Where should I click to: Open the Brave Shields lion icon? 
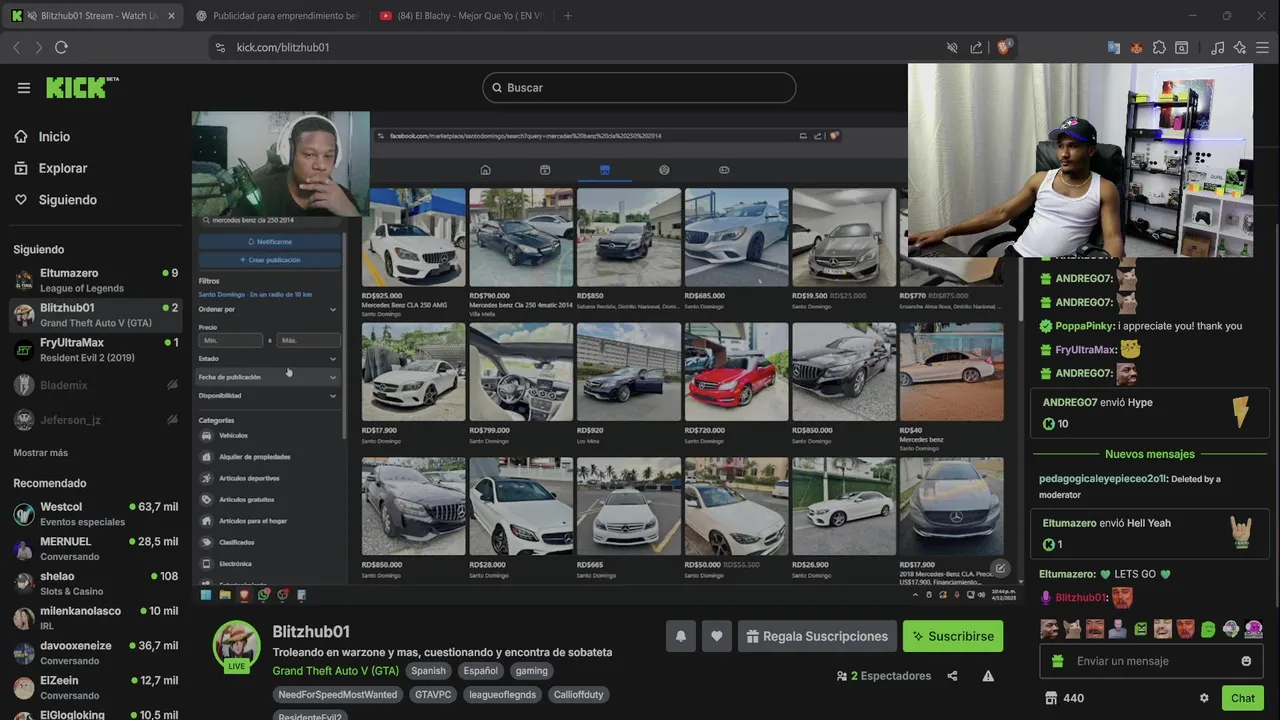pyautogui.click(x=1004, y=47)
